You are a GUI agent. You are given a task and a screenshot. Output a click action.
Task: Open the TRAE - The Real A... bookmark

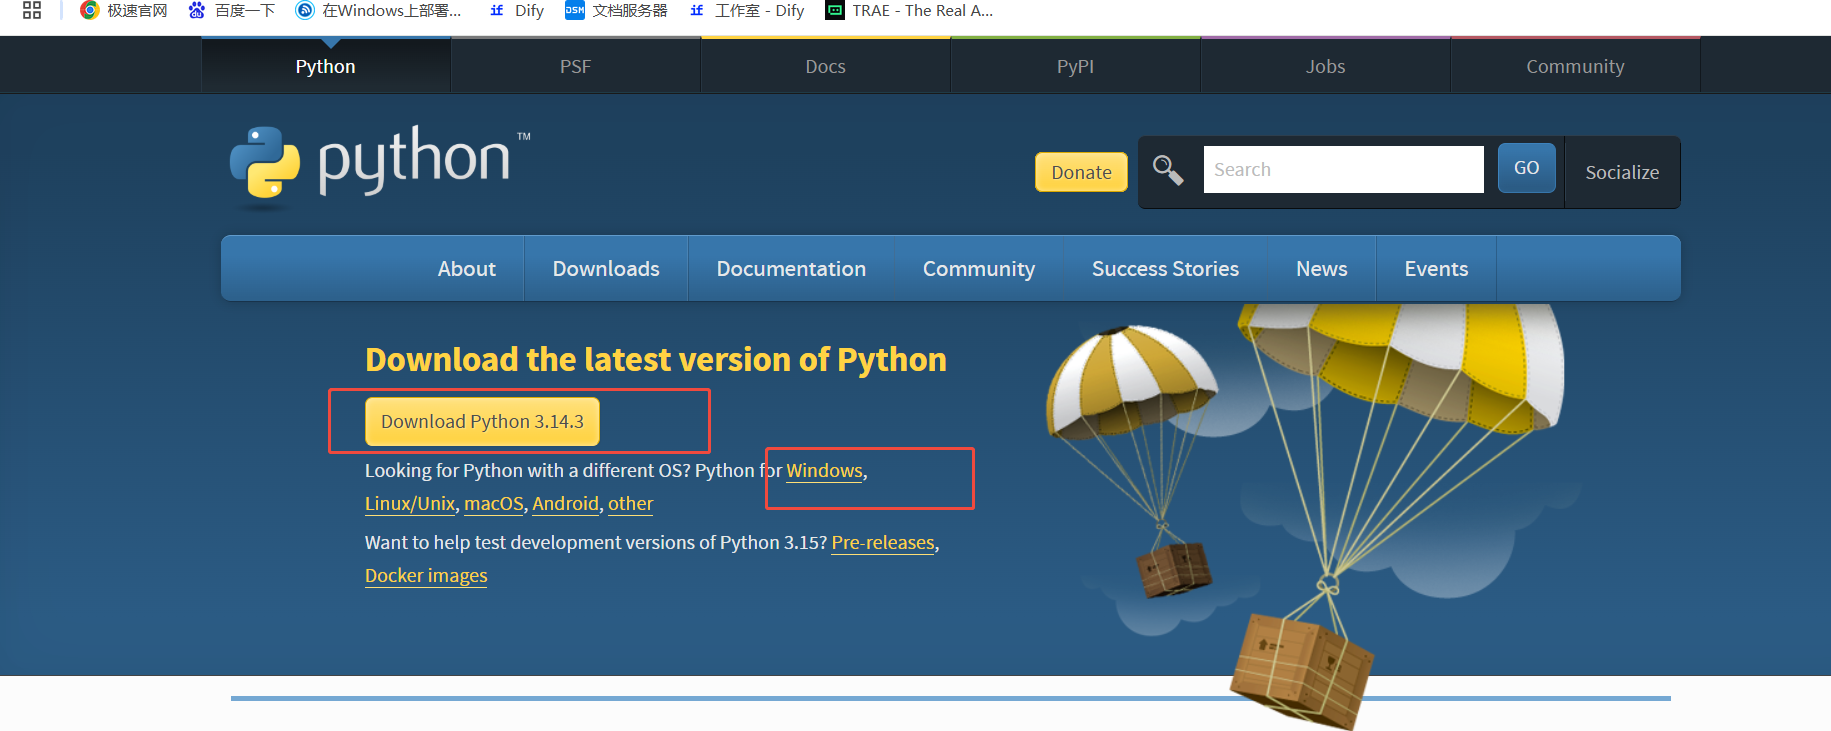point(909,11)
